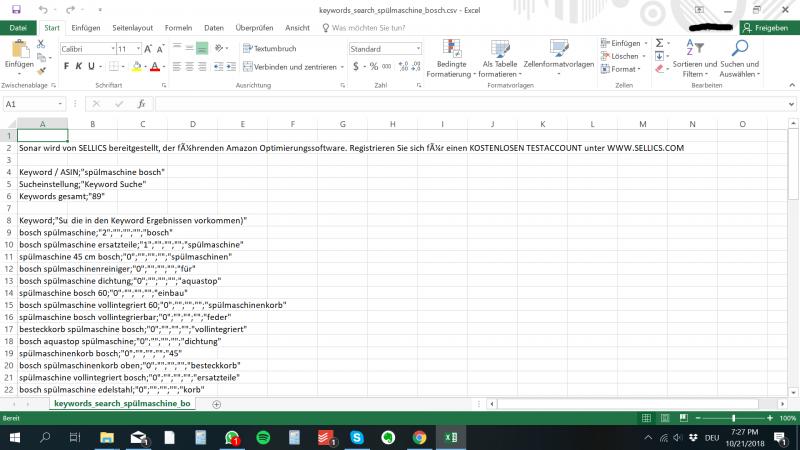This screenshot has width=800, height=450.
Task: Align cell text left
Action: click(x=177, y=67)
